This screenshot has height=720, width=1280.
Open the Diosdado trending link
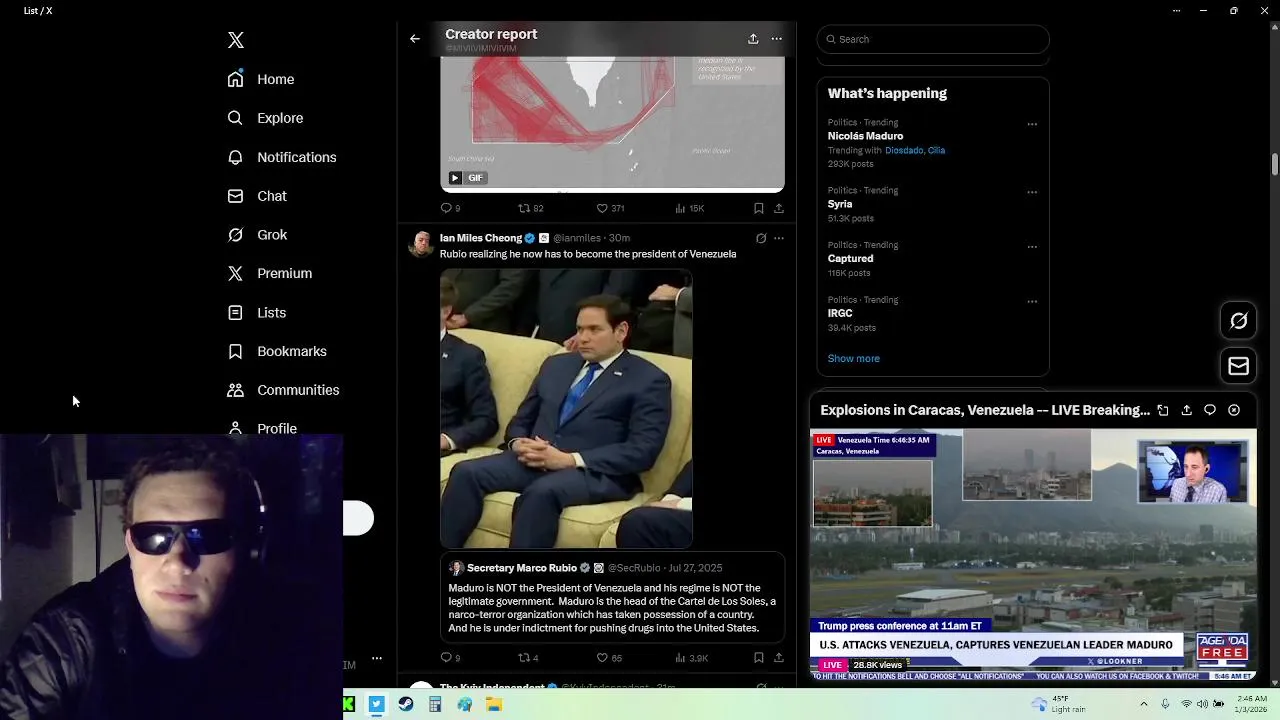click(903, 150)
